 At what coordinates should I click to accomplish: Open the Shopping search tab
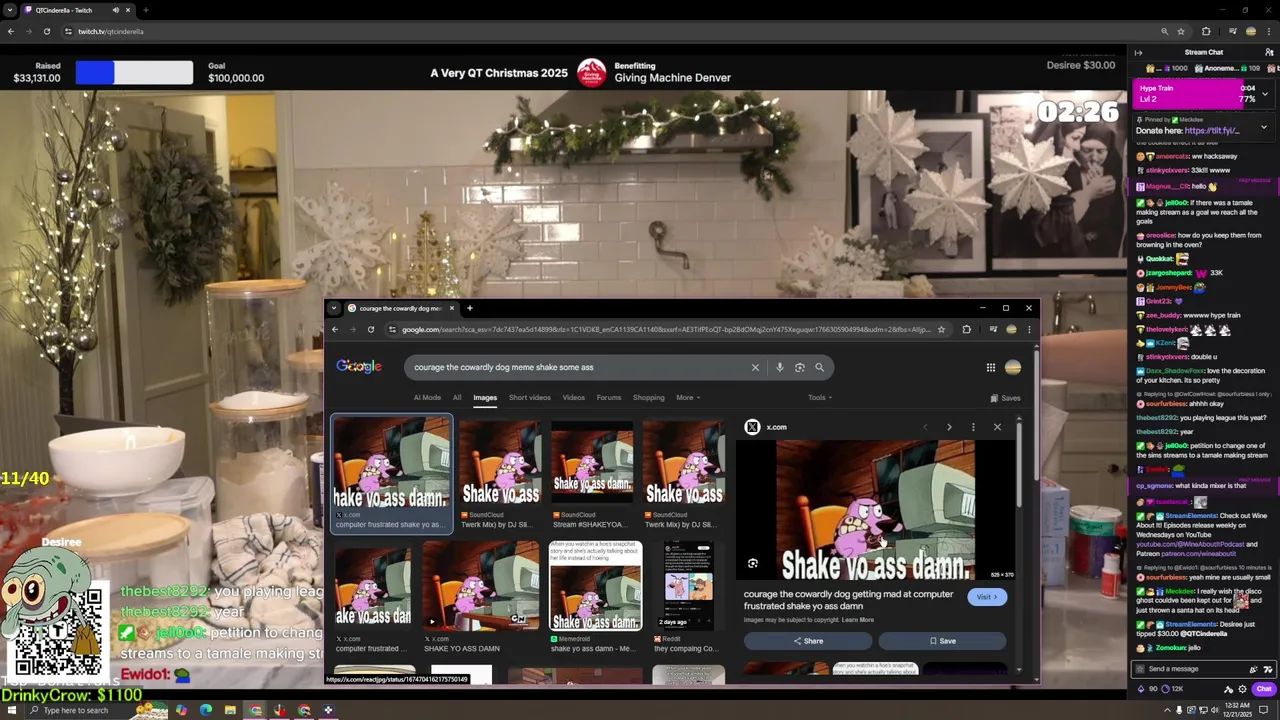pos(648,397)
